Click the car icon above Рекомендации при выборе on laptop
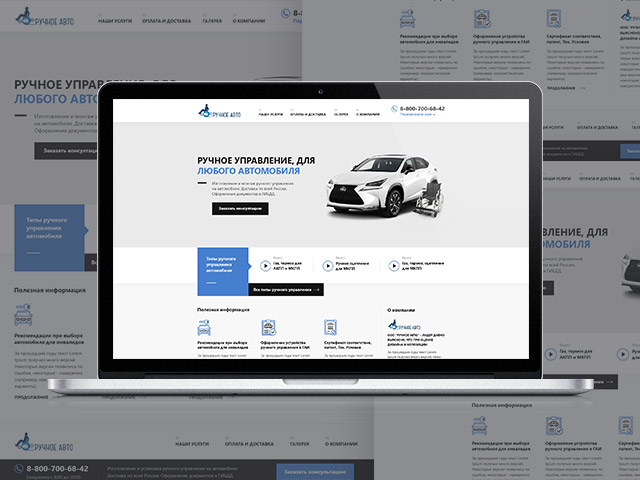Image resolution: width=640 pixels, height=480 pixels. click(x=204, y=328)
